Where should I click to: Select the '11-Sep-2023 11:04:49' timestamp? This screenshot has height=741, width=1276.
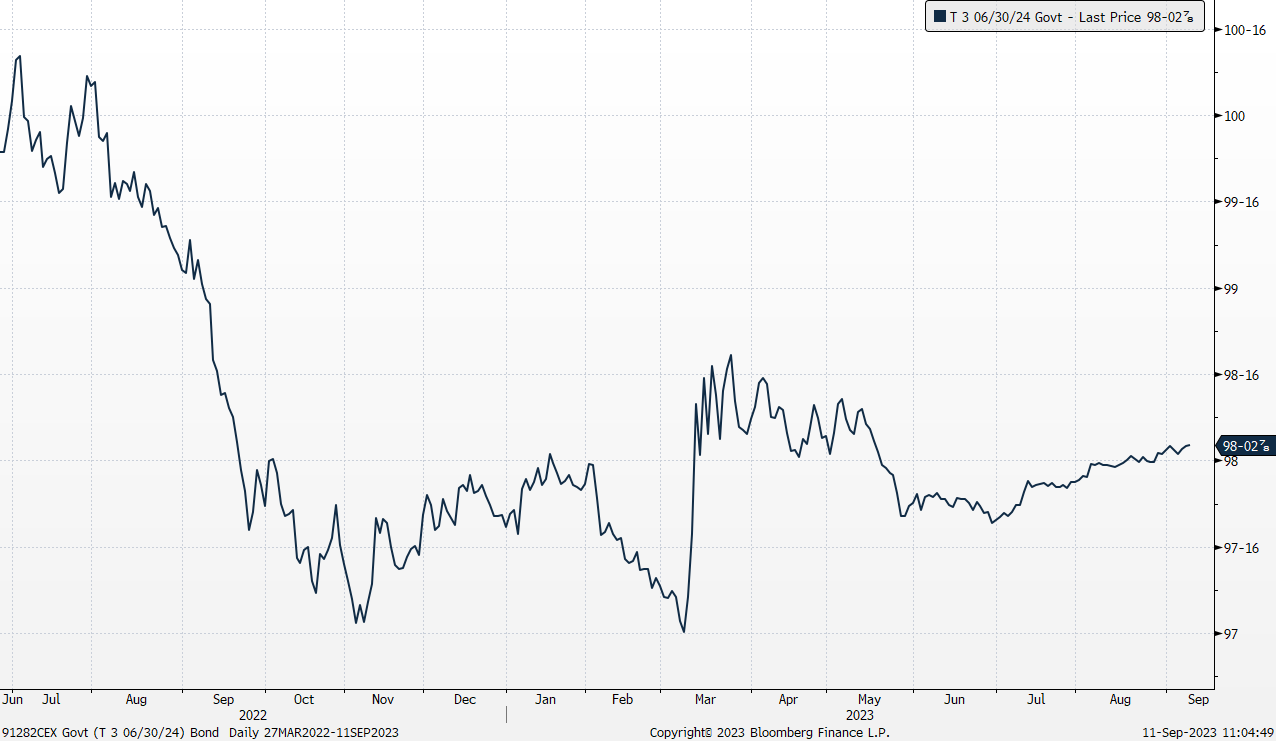[x=1209, y=733]
